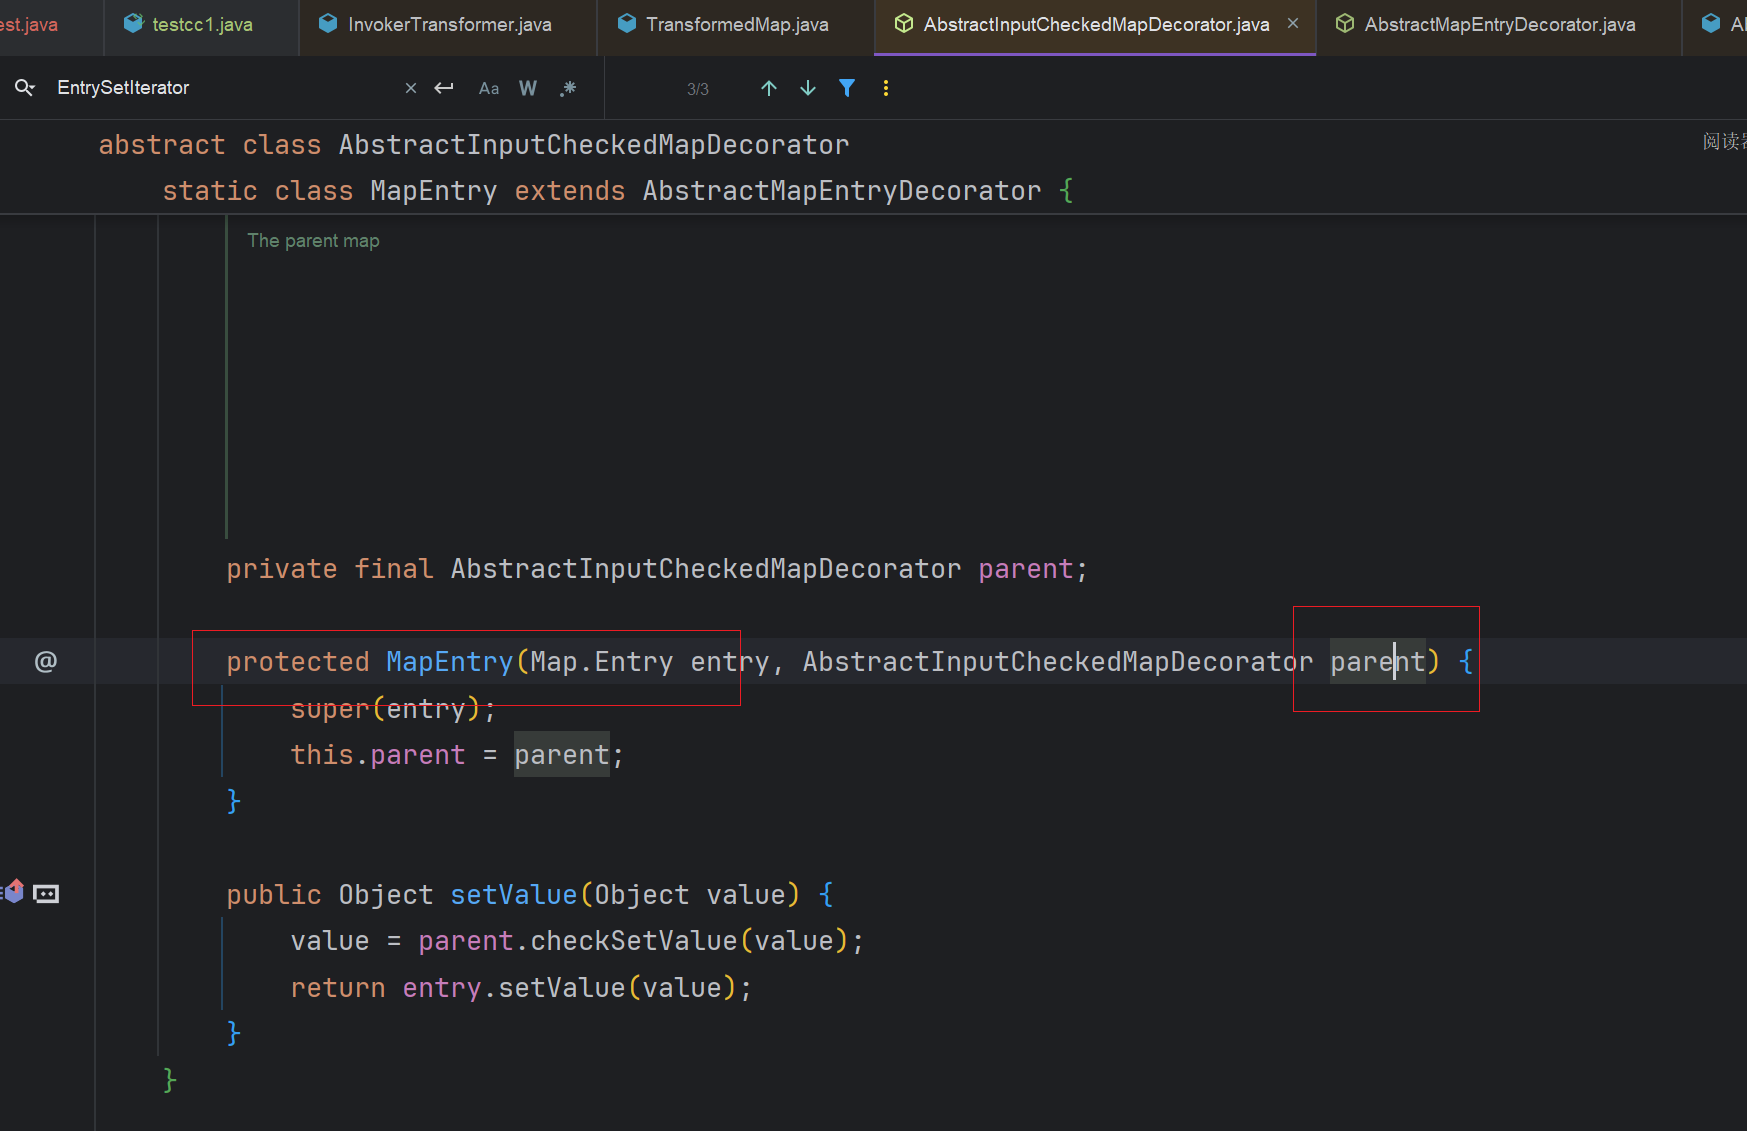Click the new line arrow icon in search

click(444, 88)
